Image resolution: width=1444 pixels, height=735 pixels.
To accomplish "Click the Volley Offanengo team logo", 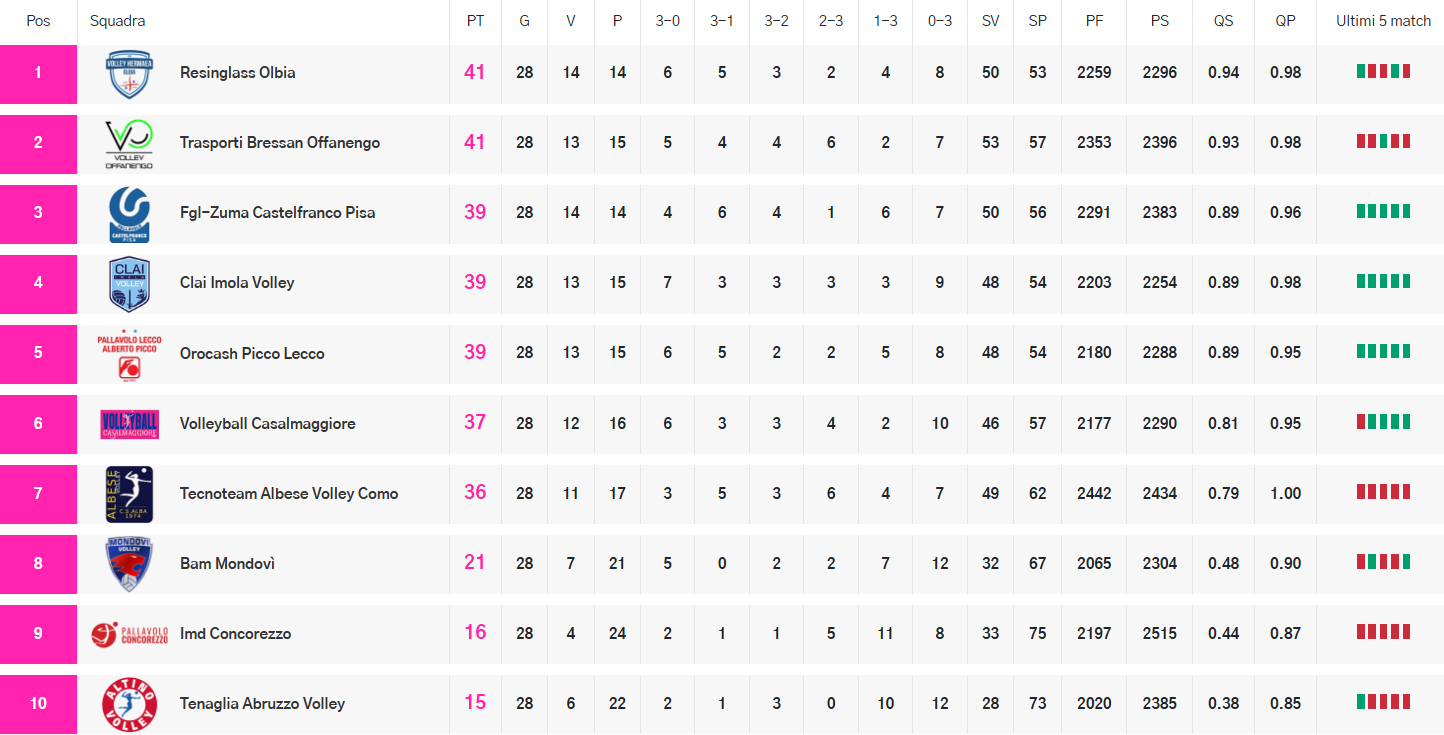I will click(129, 143).
